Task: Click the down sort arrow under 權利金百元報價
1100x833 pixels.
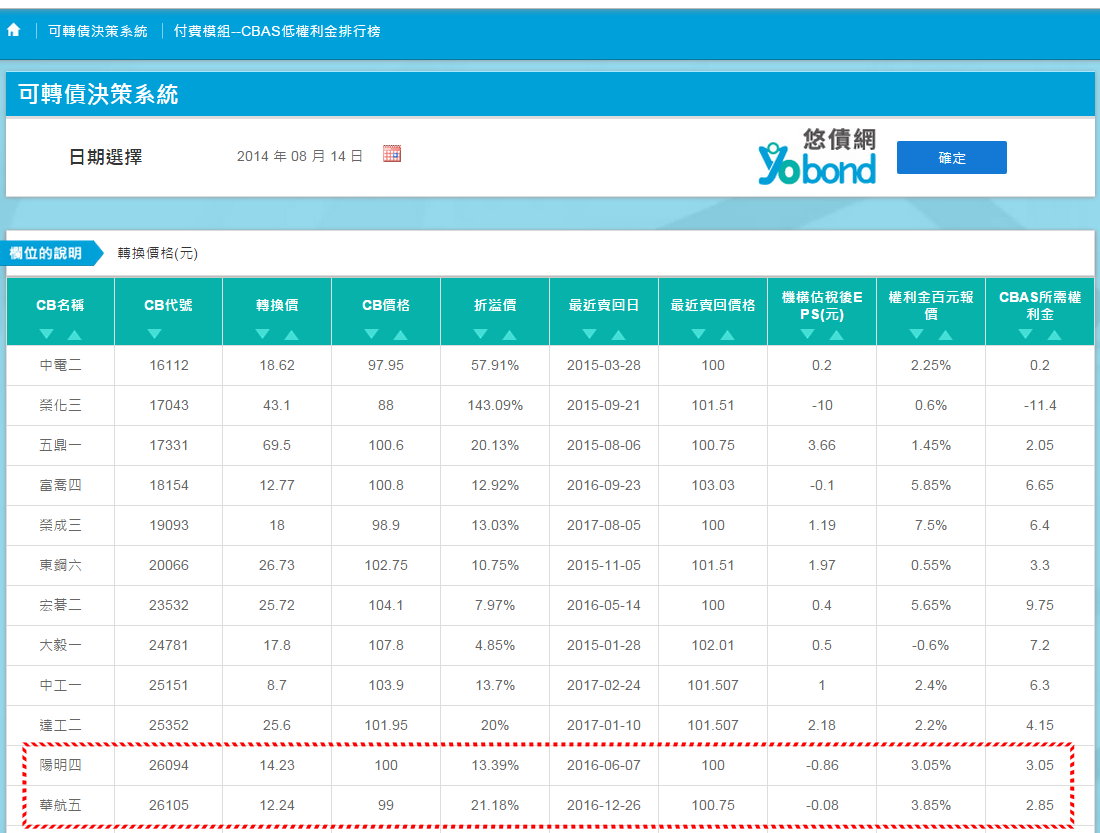Action: coord(916,334)
